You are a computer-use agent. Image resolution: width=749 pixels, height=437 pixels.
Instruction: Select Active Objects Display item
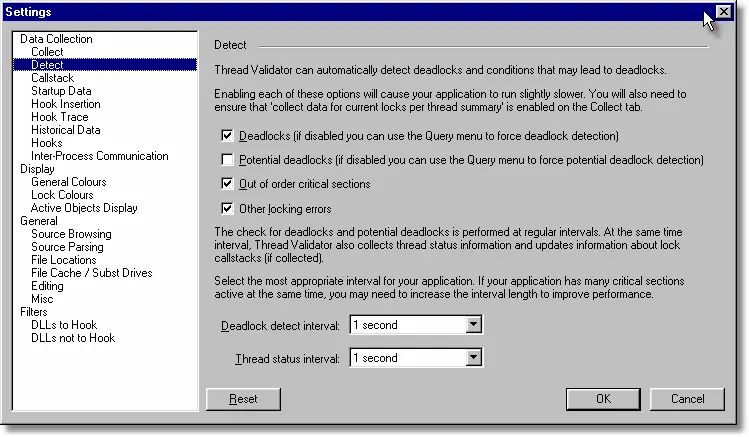[x=84, y=208]
